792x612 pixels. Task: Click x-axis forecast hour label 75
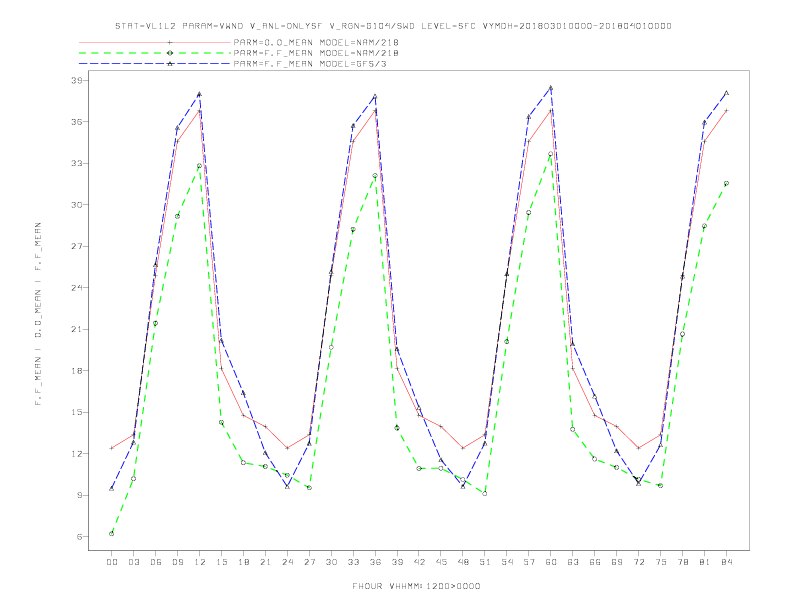(661, 562)
